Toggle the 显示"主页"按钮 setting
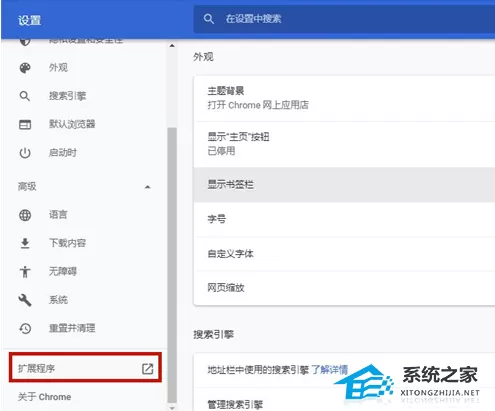495x411 pixels. (344, 144)
